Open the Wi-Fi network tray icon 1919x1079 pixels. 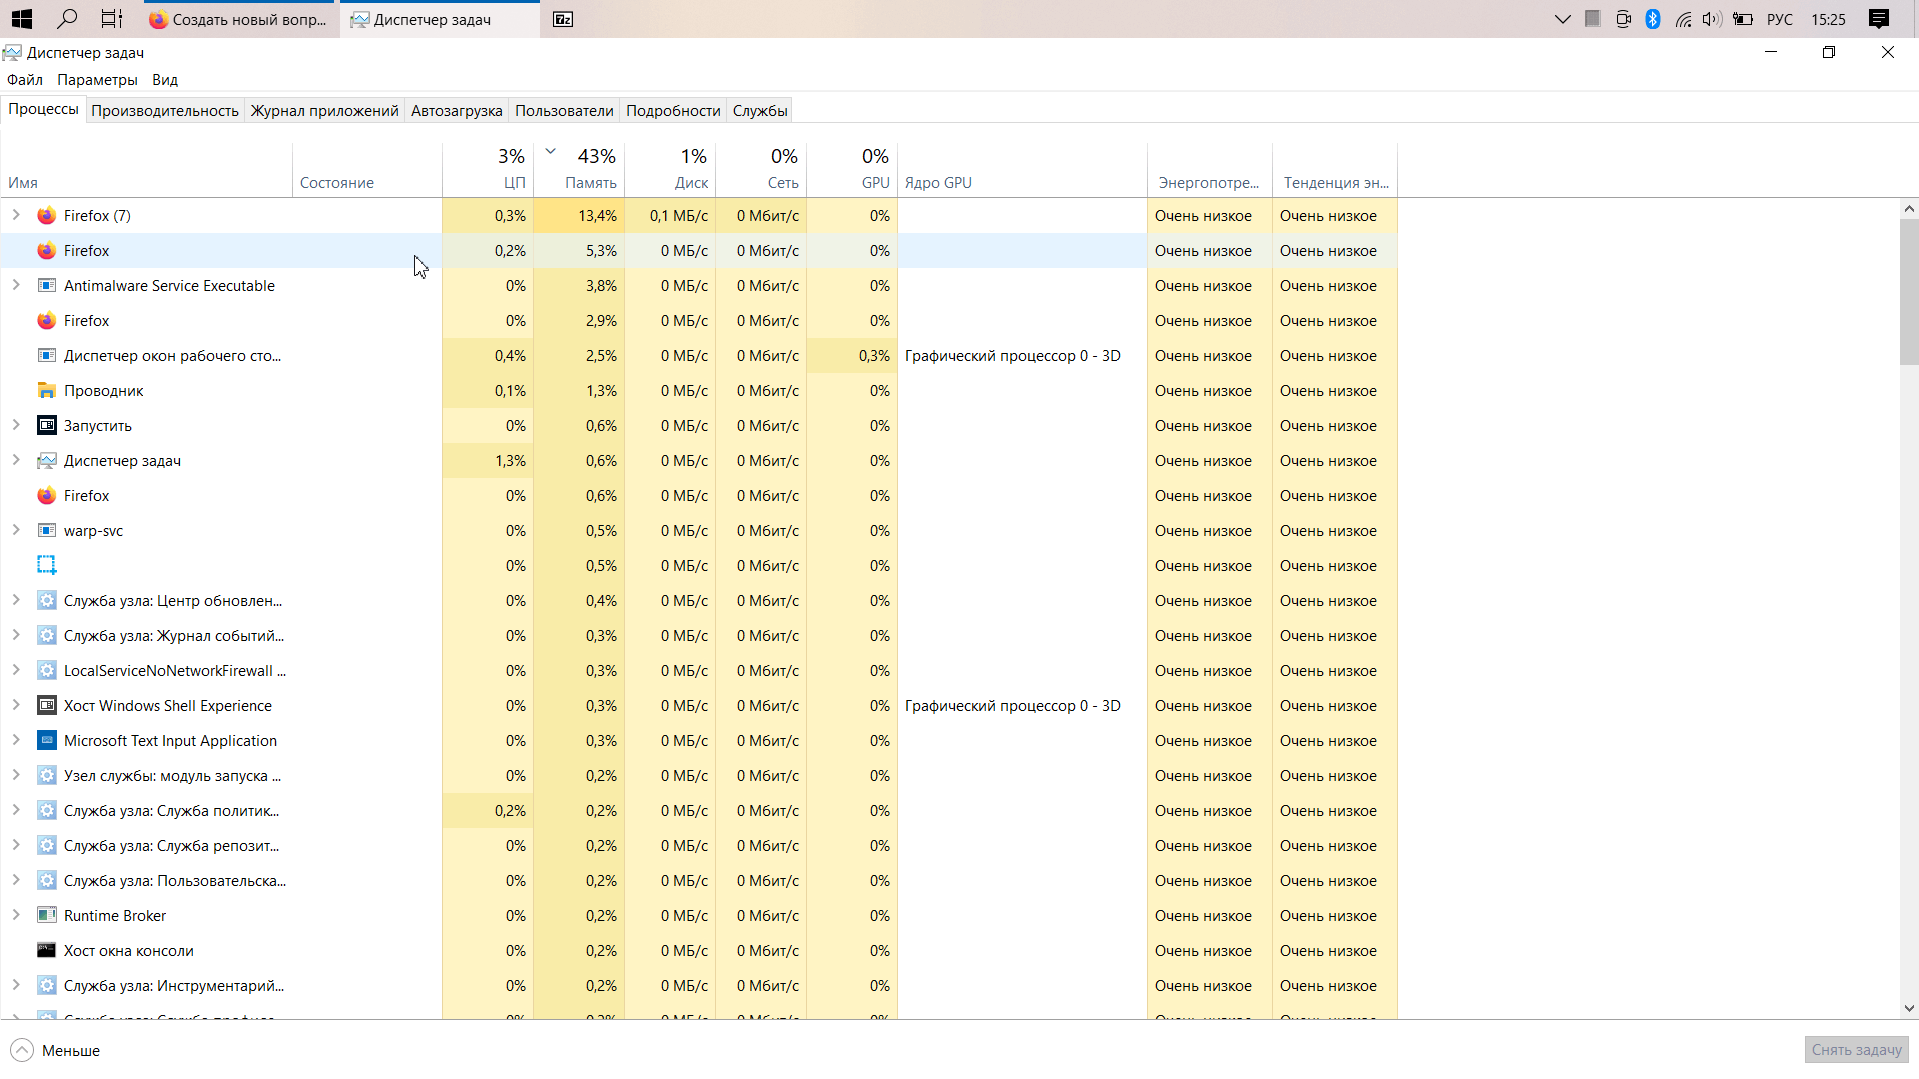pyautogui.click(x=1683, y=19)
